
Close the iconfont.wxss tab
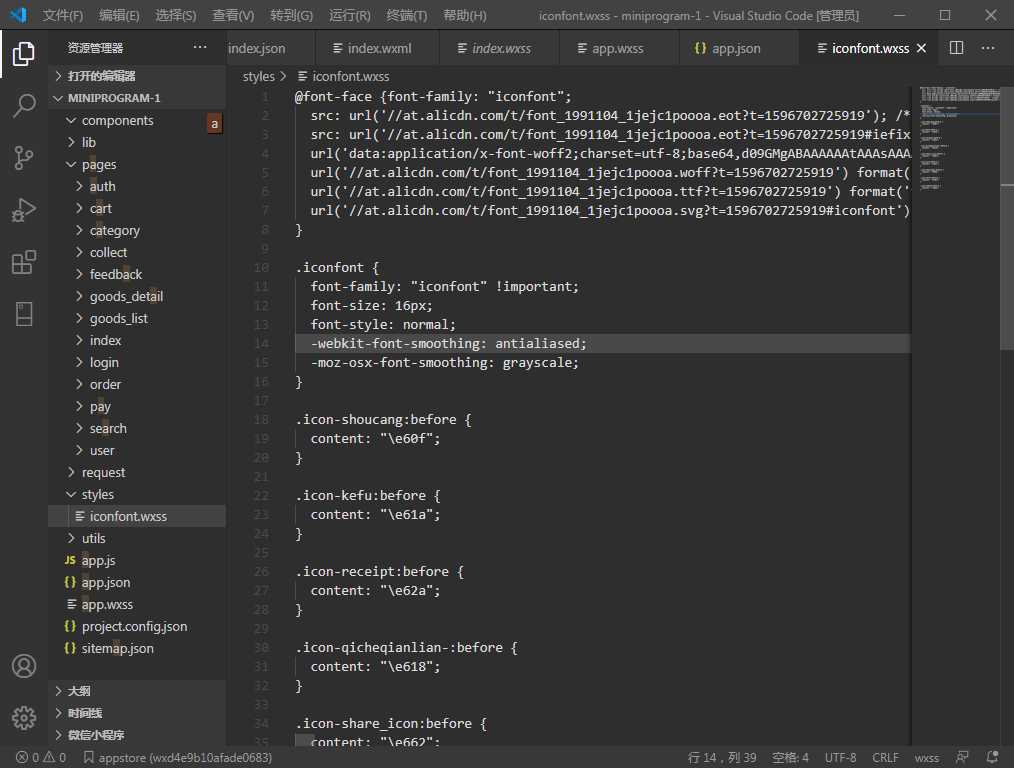click(x=922, y=48)
